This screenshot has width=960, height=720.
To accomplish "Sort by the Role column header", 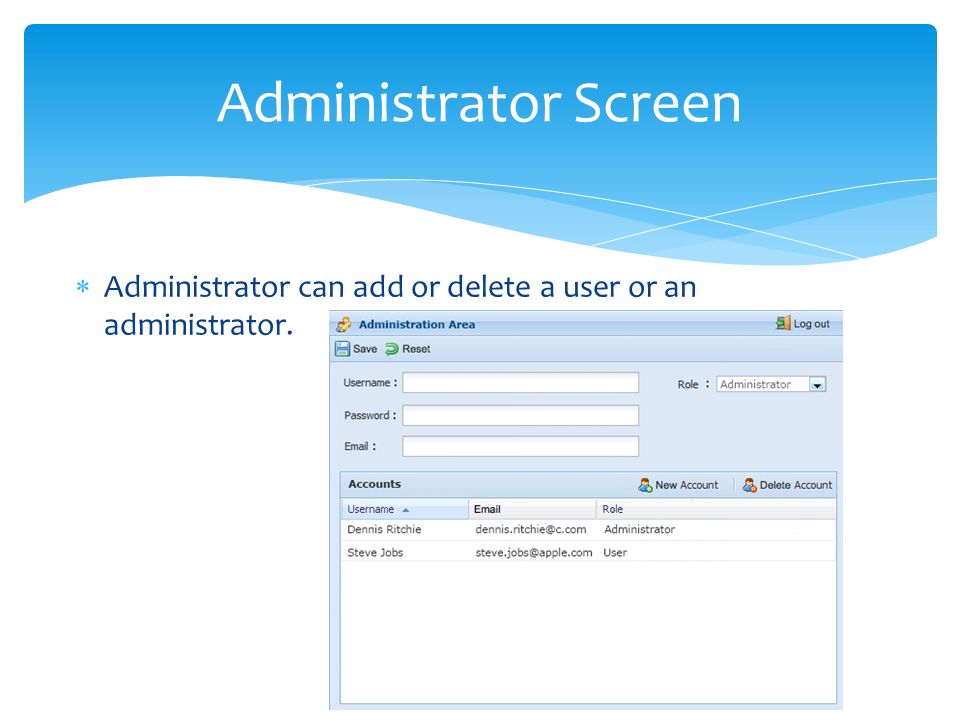I will click(x=716, y=509).
